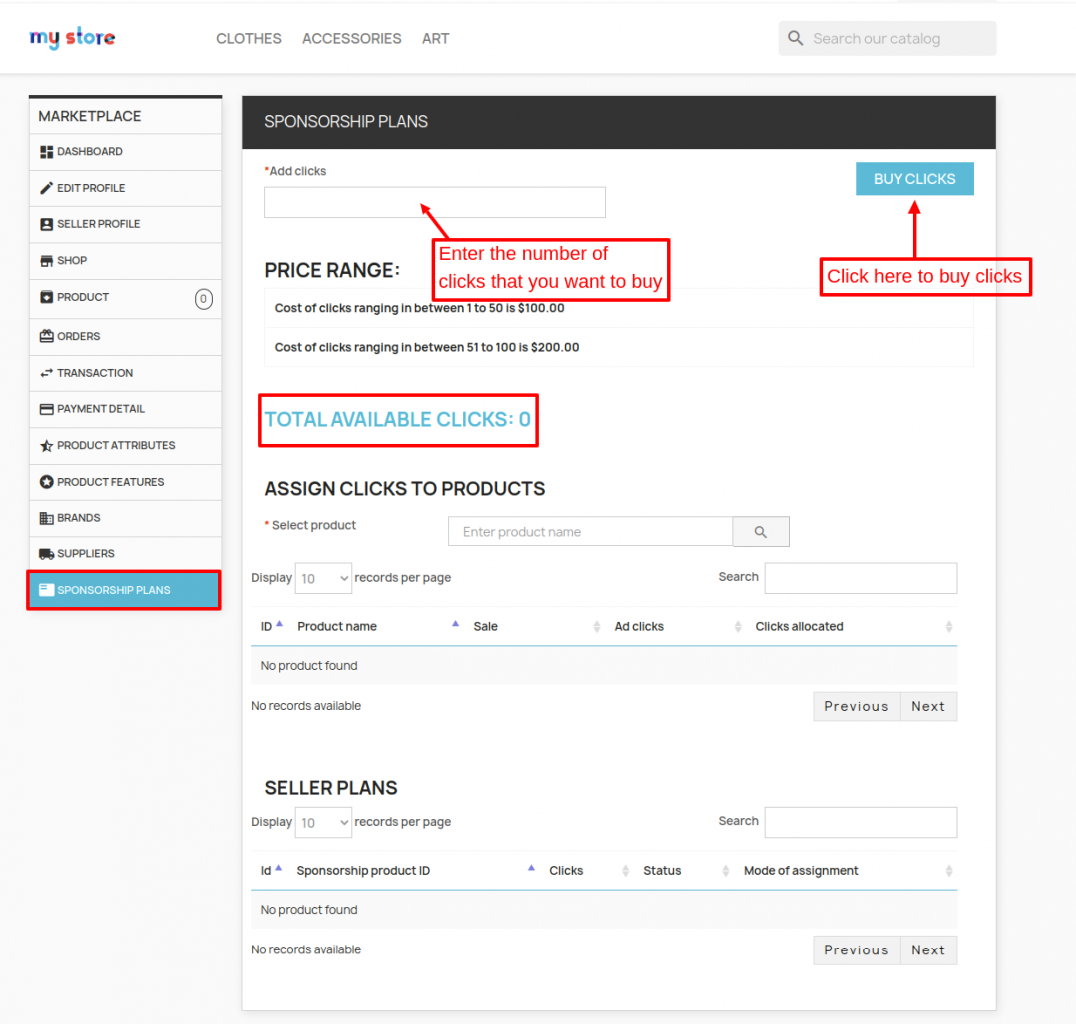Sort by Sponsorship product ID column
1076x1024 pixels.
pyautogui.click(x=531, y=868)
